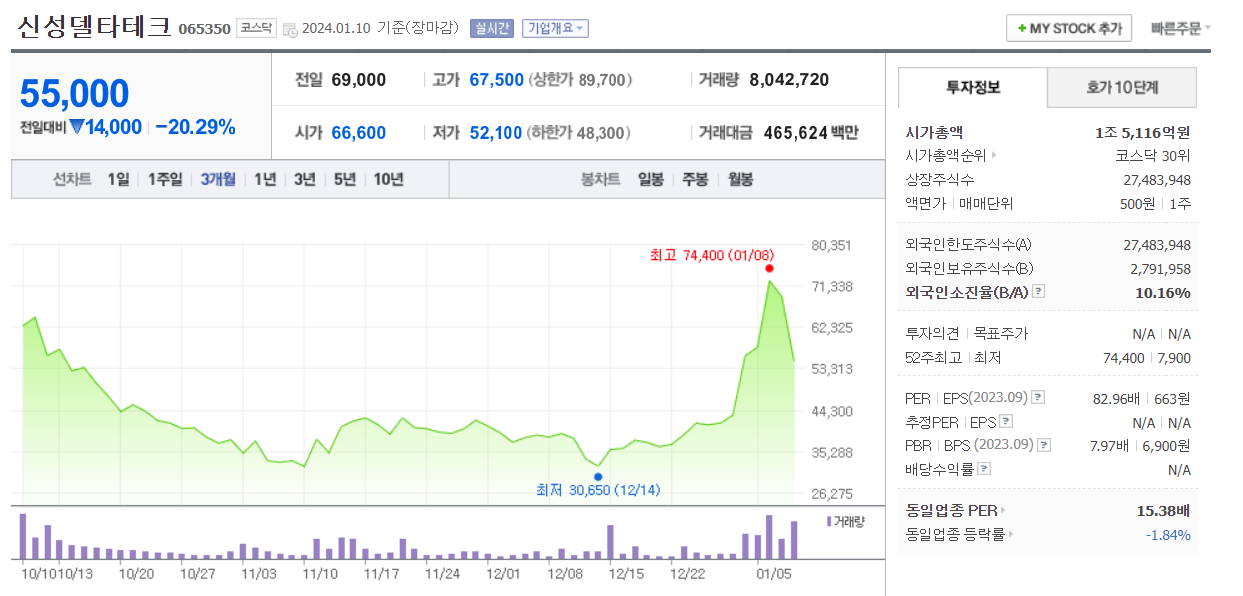This screenshot has height=596, width=1243.
Task: Select the 3년 line chart period
Action: pyautogui.click(x=305, y=179)
